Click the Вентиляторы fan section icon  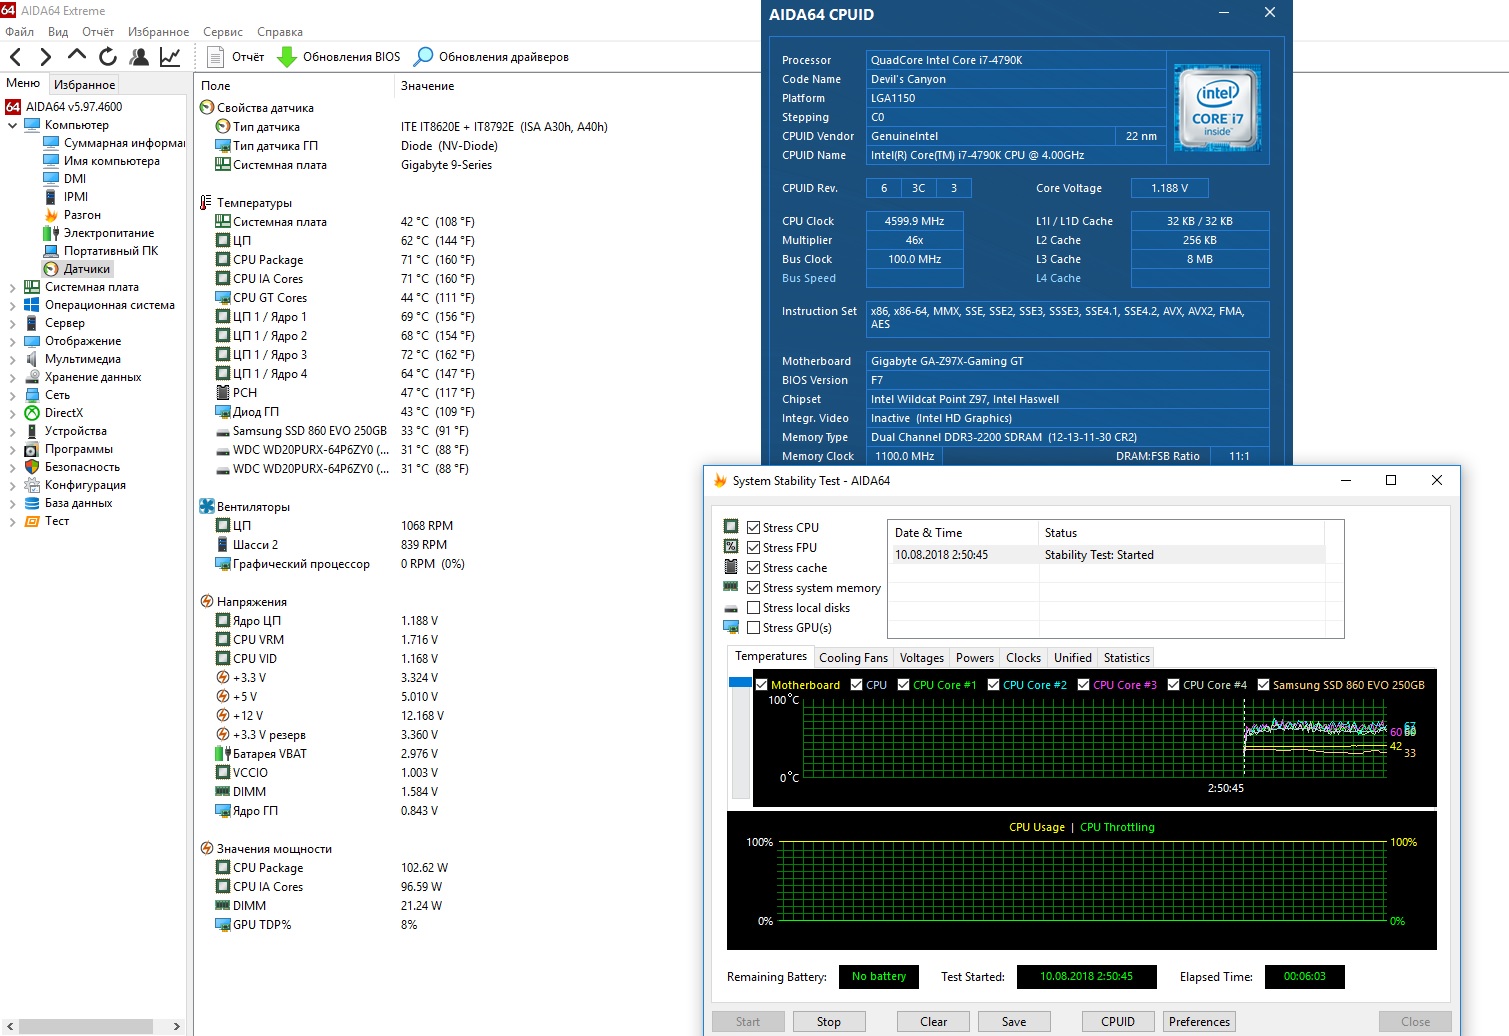(x=207, y=507)
